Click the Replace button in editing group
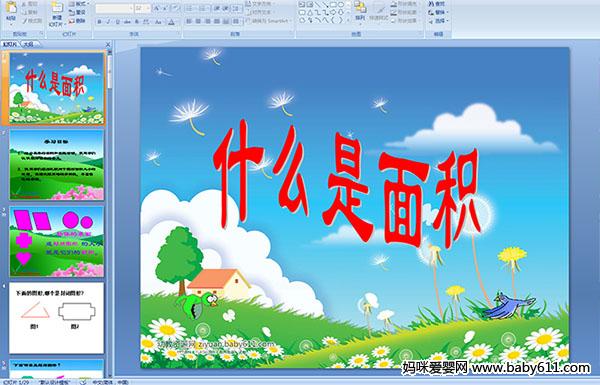The height and width of the screenshot is (385, 600). (438, 12)
